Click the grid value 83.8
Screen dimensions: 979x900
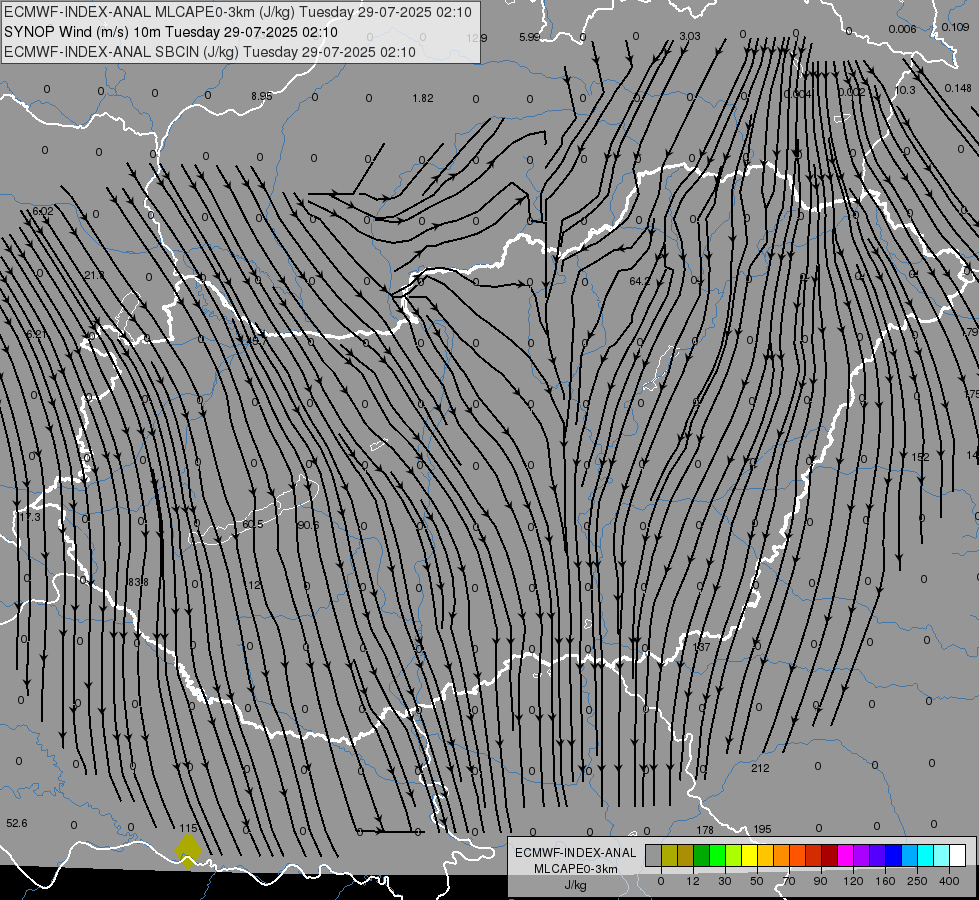click(138, 582)
